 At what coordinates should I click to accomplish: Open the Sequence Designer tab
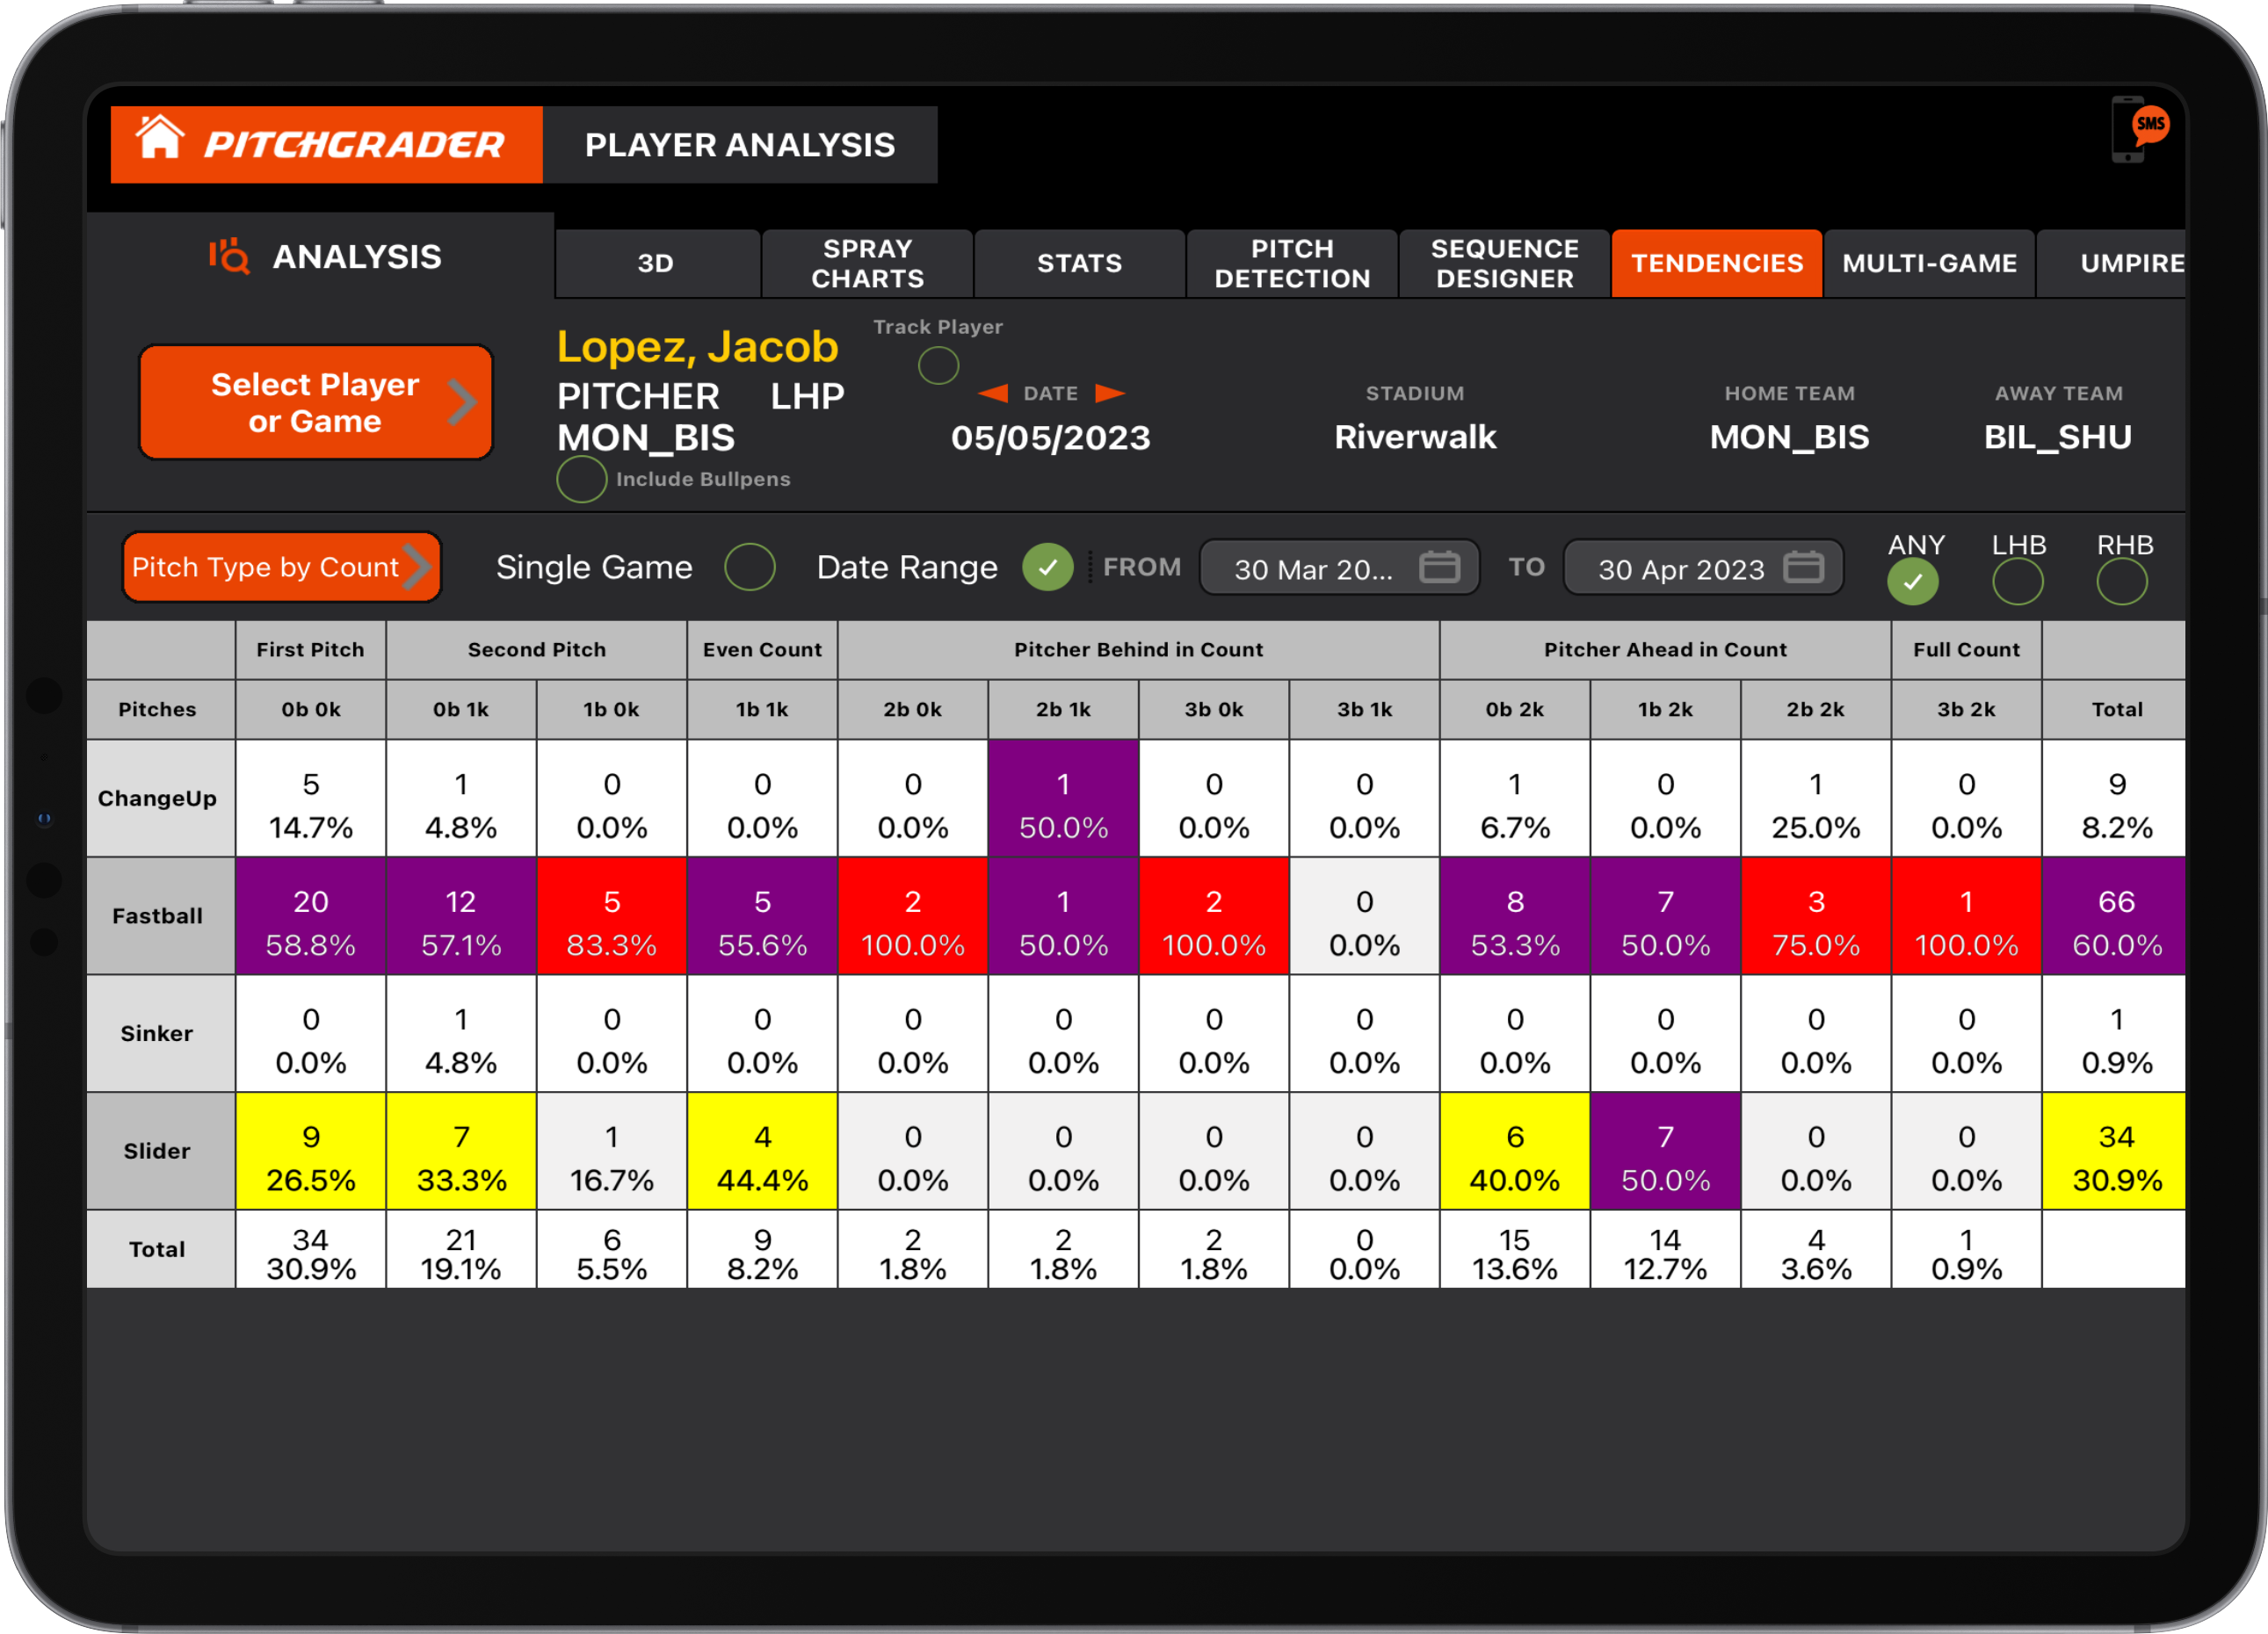pyautogui.click(x=1504, y=263)
